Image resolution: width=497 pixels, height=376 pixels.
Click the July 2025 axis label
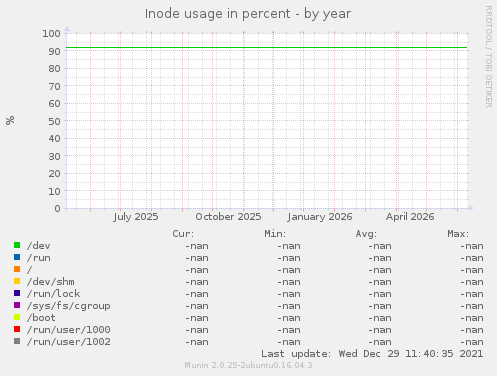click(x=136, y=217)
